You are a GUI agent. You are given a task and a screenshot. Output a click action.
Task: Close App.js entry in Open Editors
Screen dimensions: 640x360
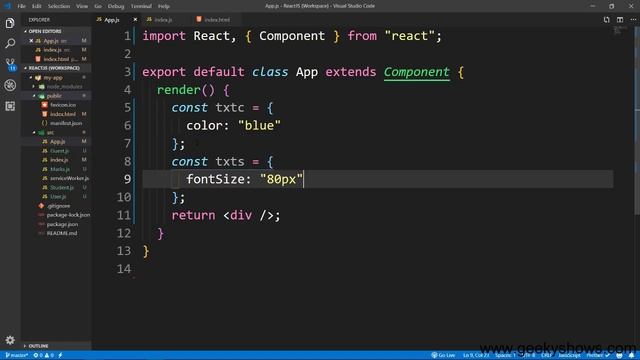point(31,41)
